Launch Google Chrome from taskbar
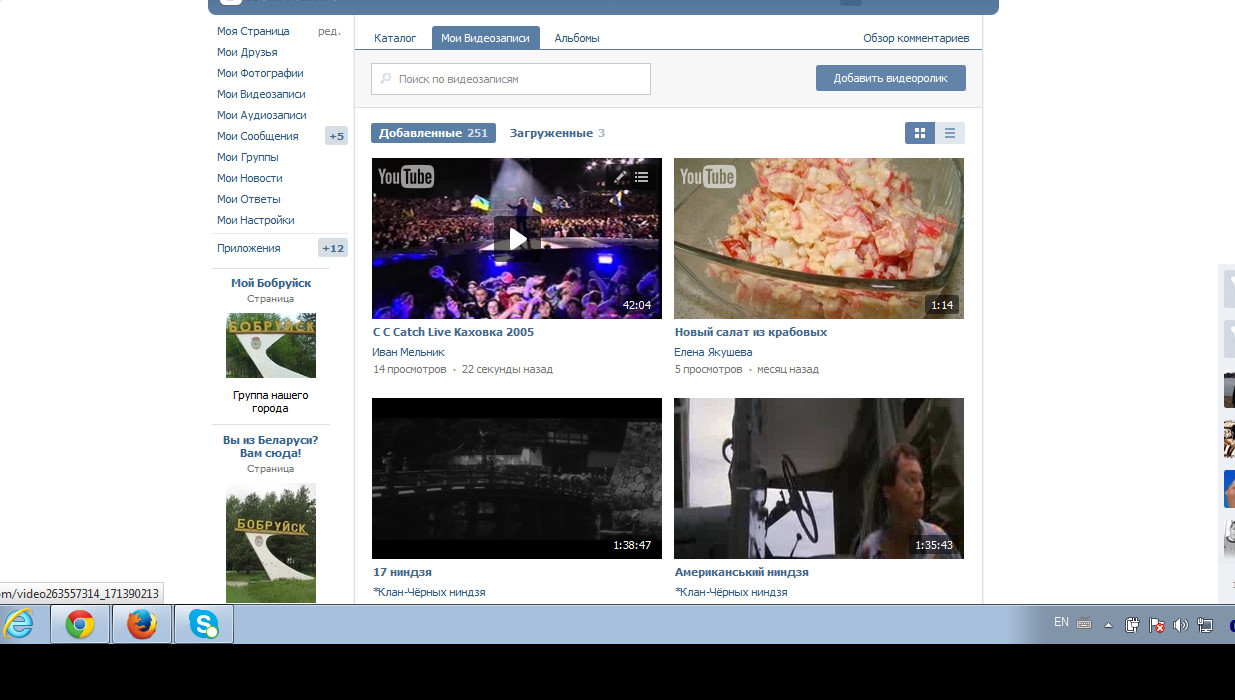 (80, 625)
